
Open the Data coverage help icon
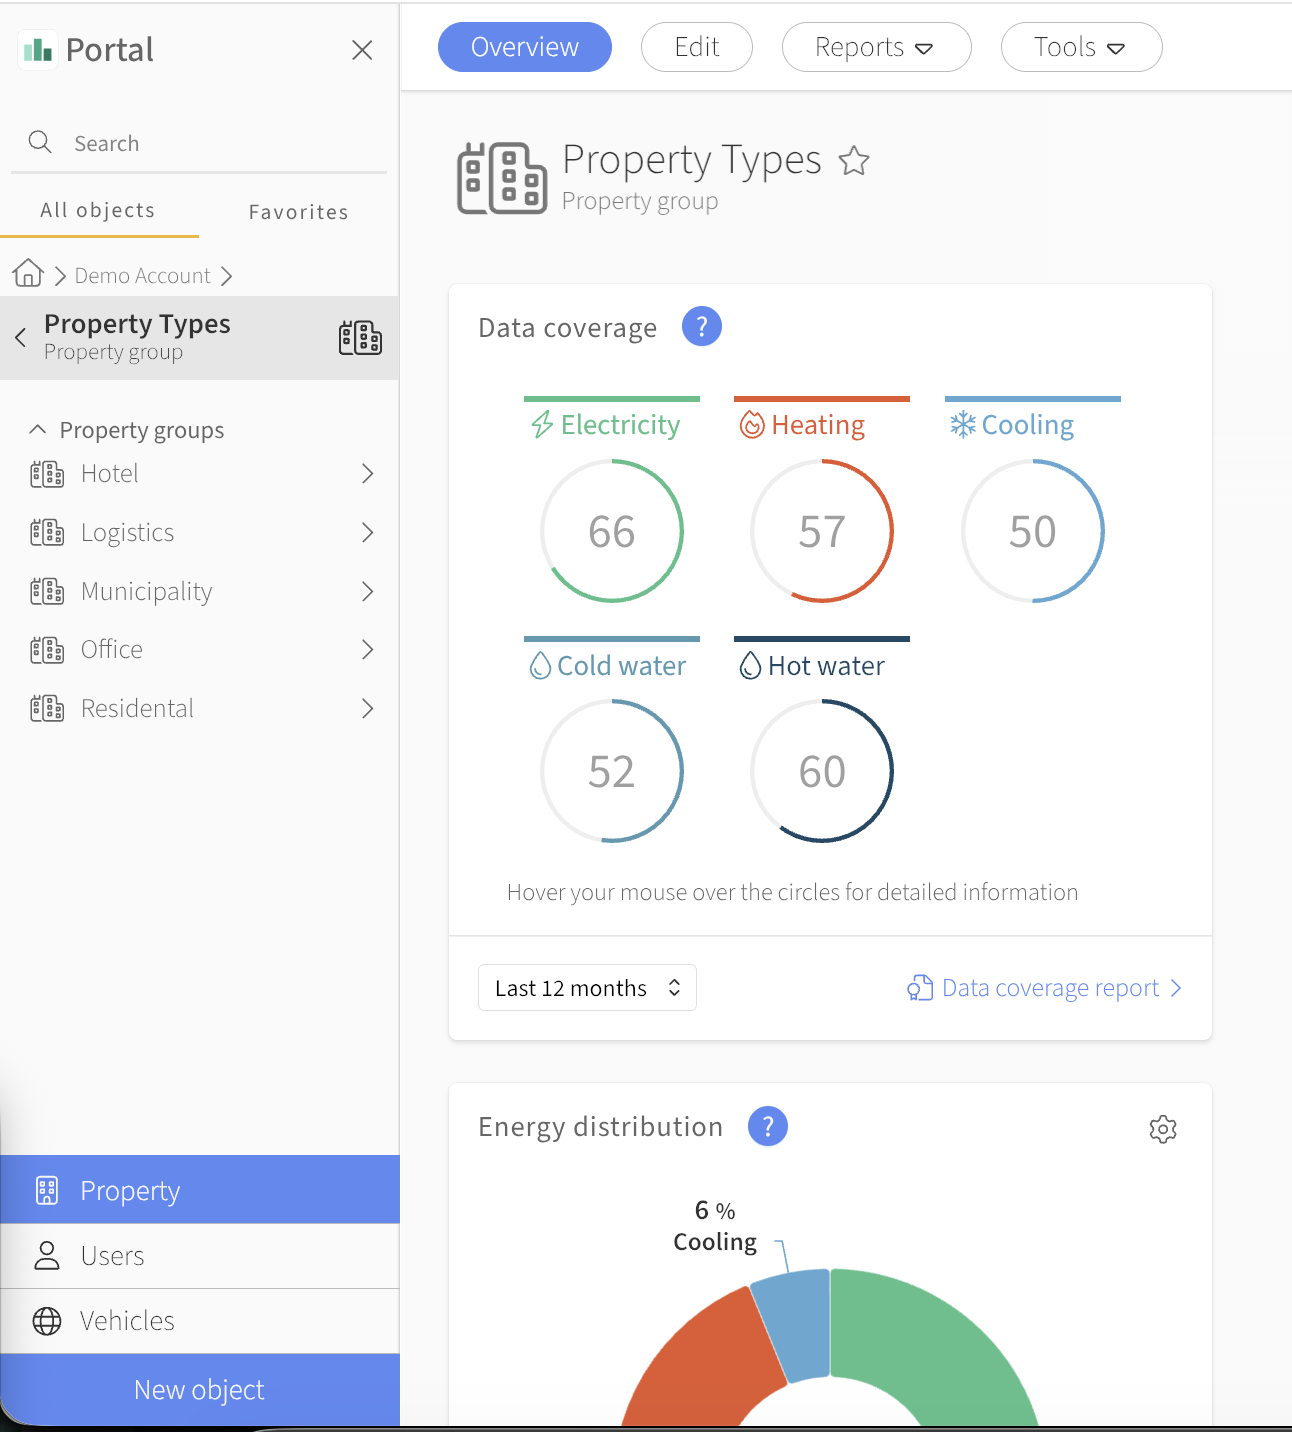pos(702,326)
